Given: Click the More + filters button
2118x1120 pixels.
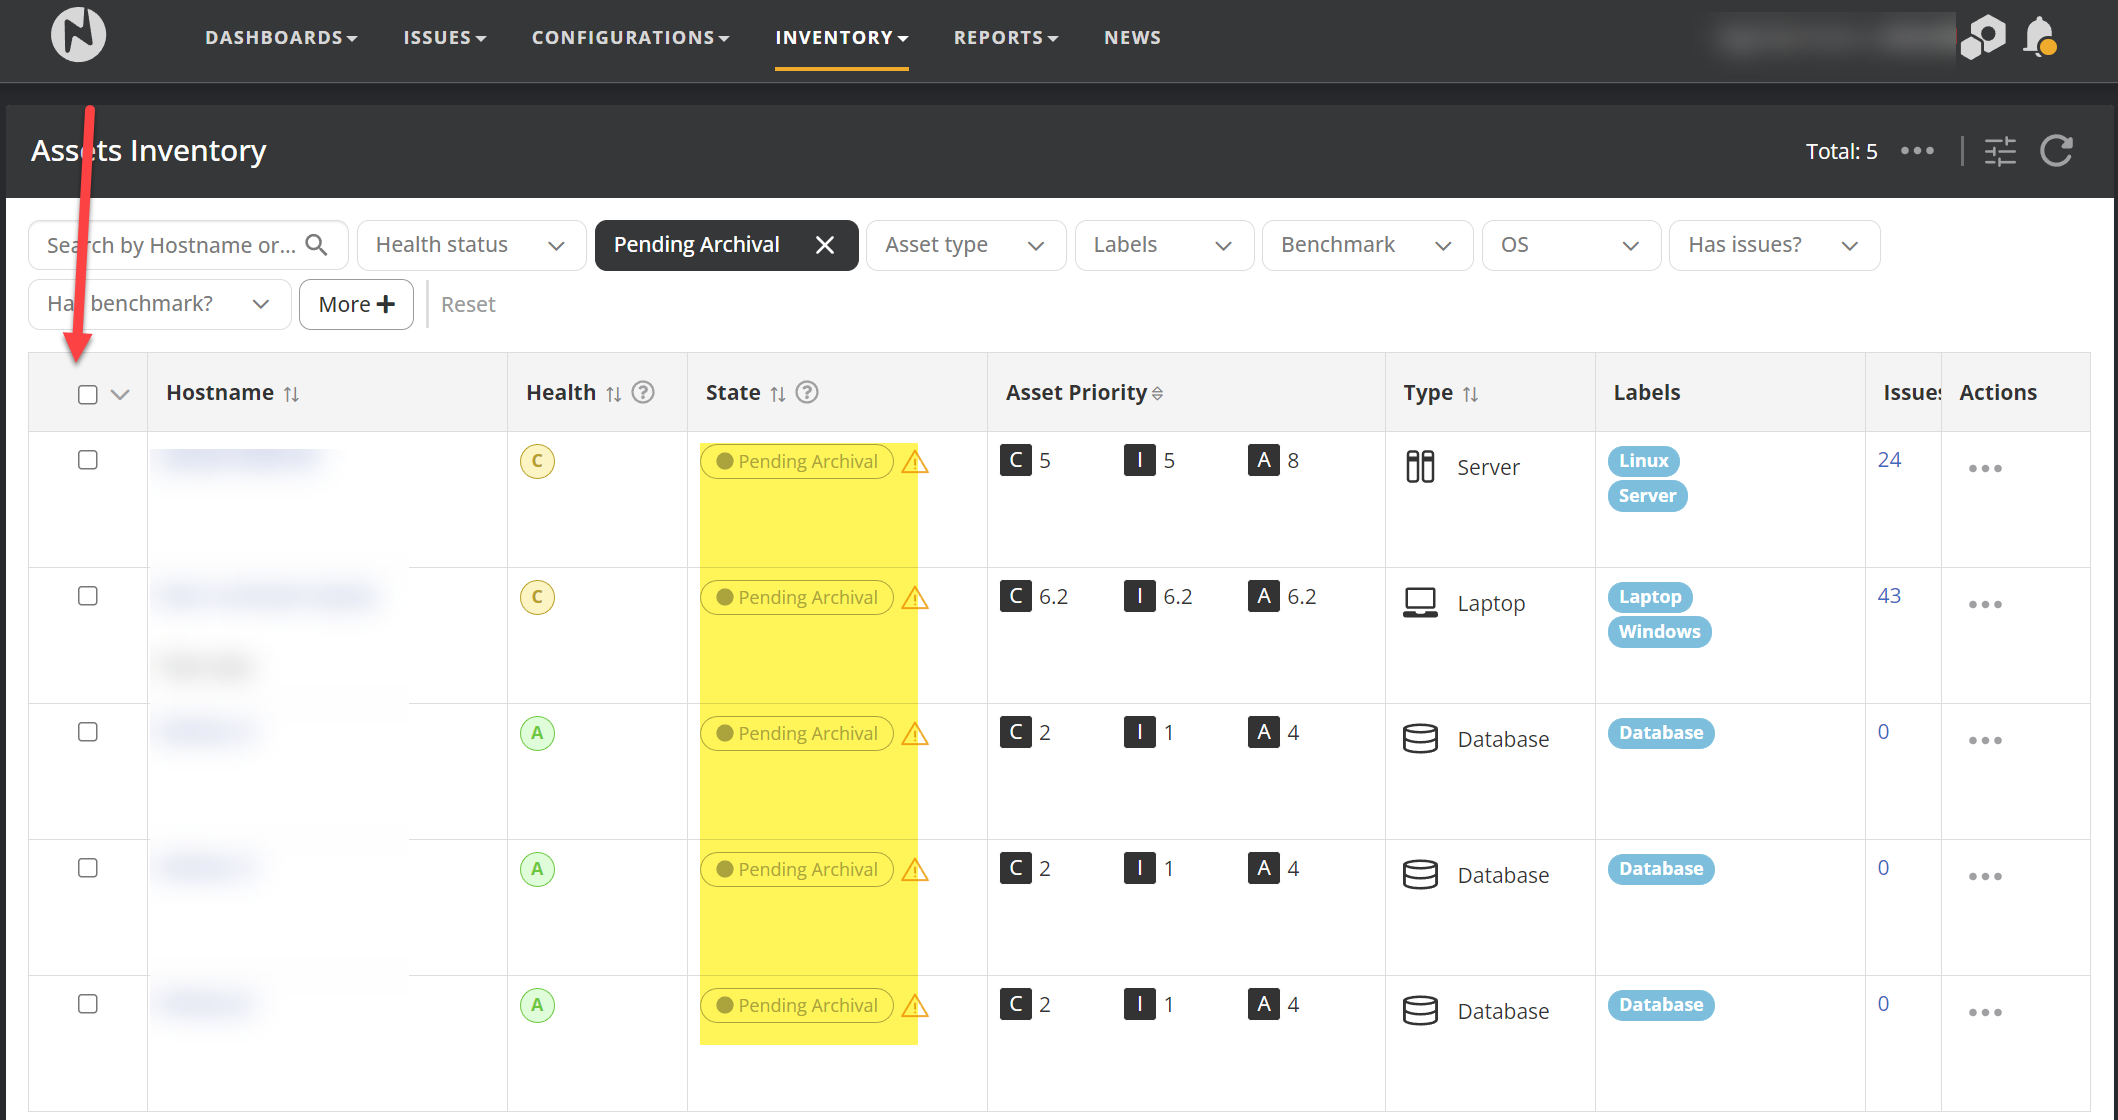Looking at the screenshot, I should pos(356,304).
